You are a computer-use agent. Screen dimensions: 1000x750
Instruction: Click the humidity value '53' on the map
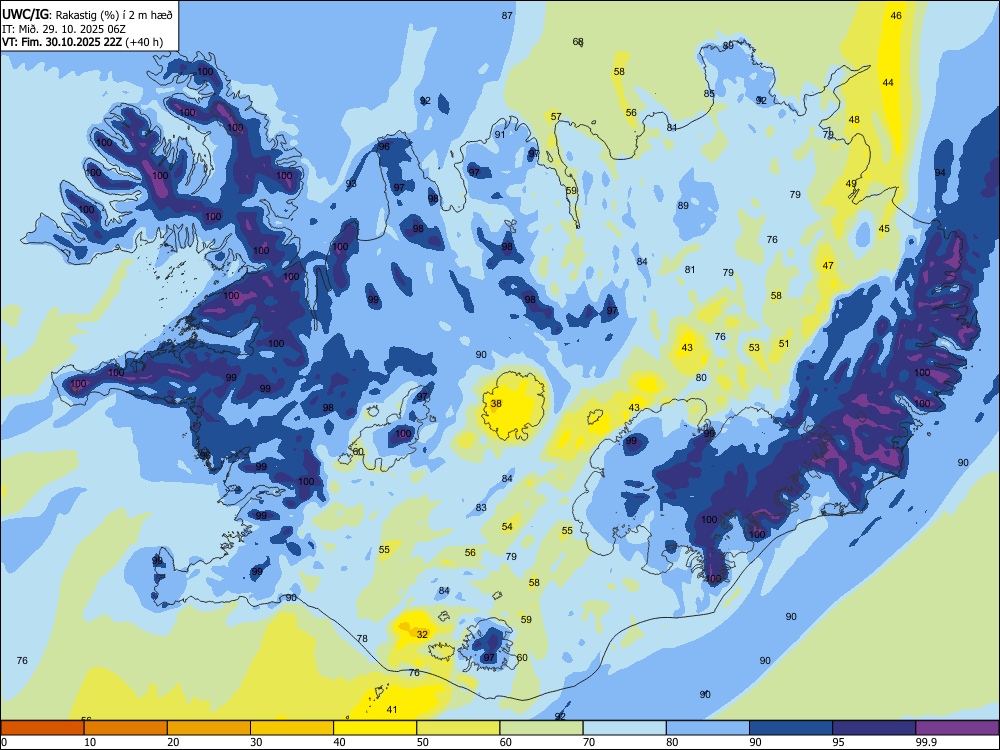[754, 348]
